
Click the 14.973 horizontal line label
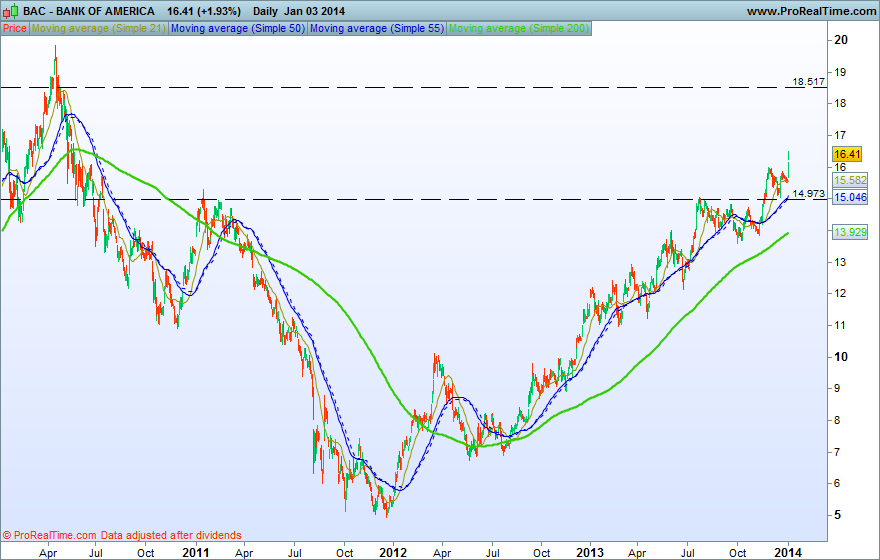[808, 194]
